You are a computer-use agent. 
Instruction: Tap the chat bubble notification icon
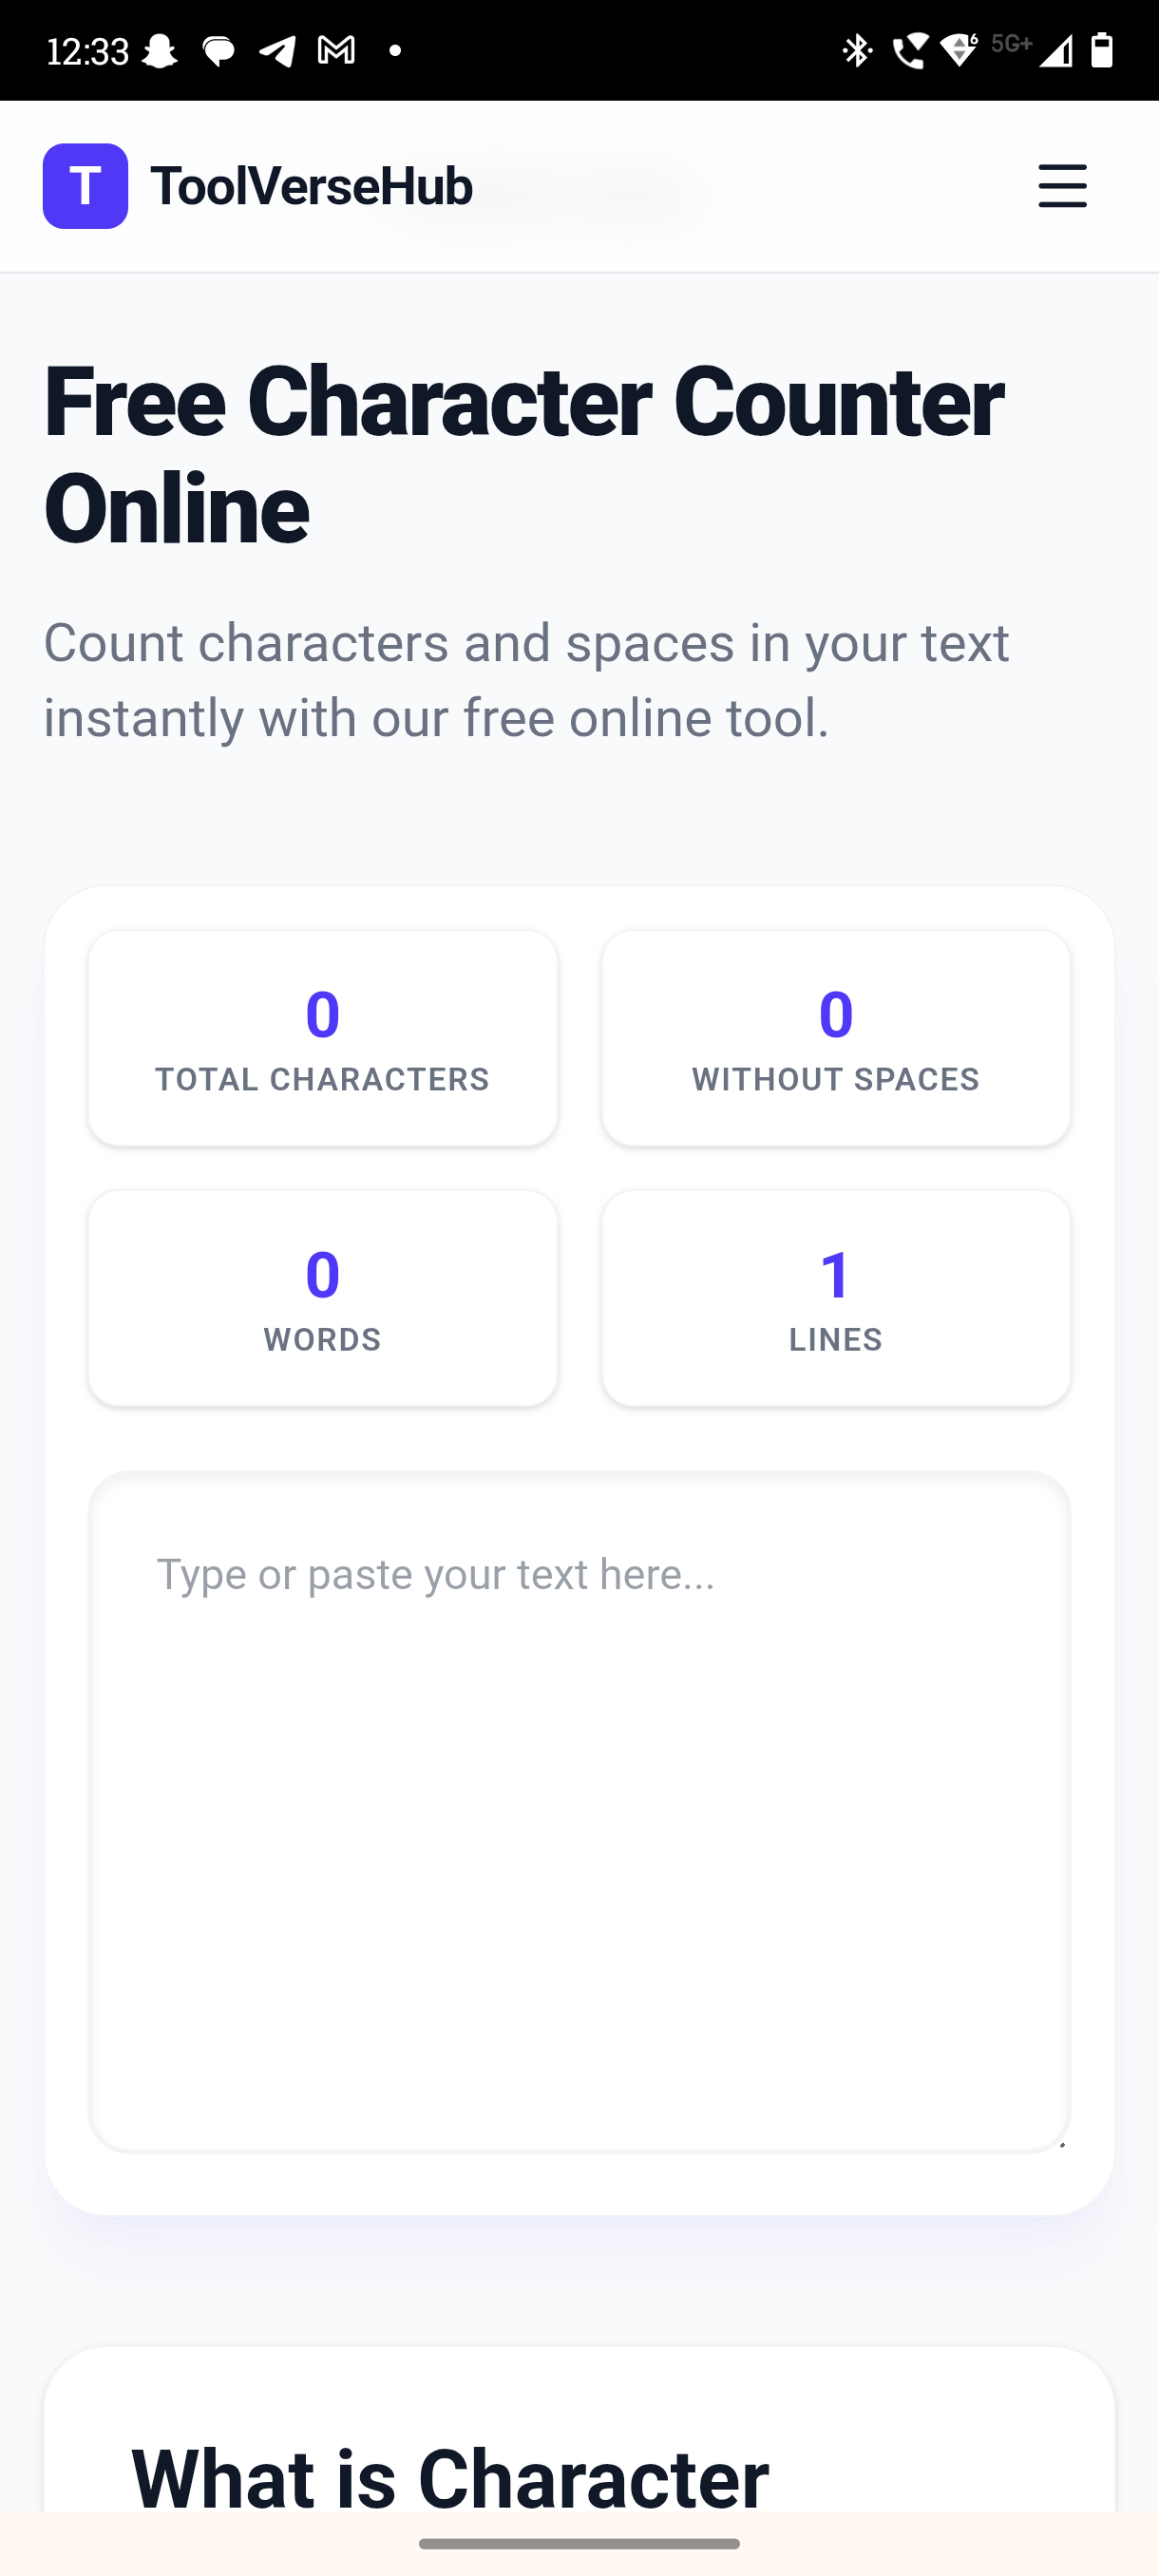coord(218,50)
